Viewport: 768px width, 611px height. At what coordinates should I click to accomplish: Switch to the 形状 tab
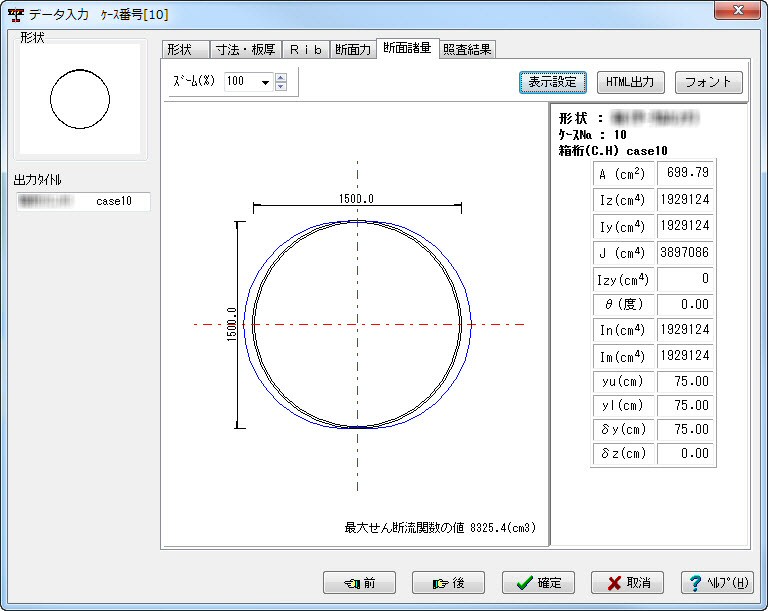(186, 49)
